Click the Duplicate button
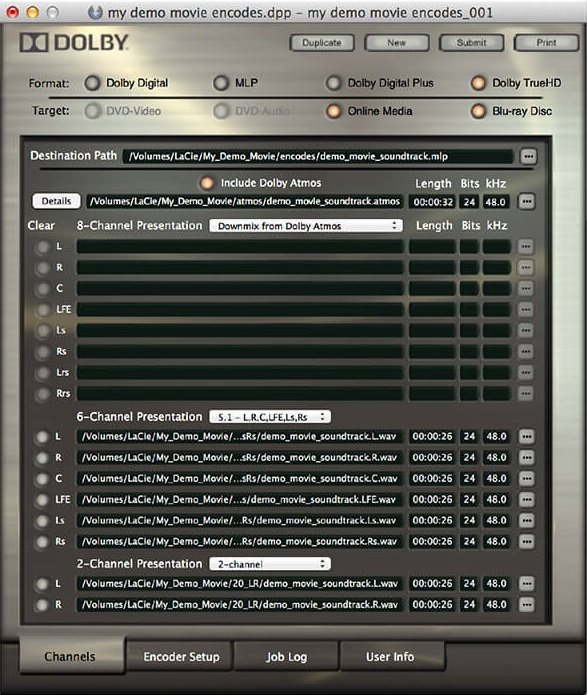Viewport: 587px width, 695px height. click(322, 43)
